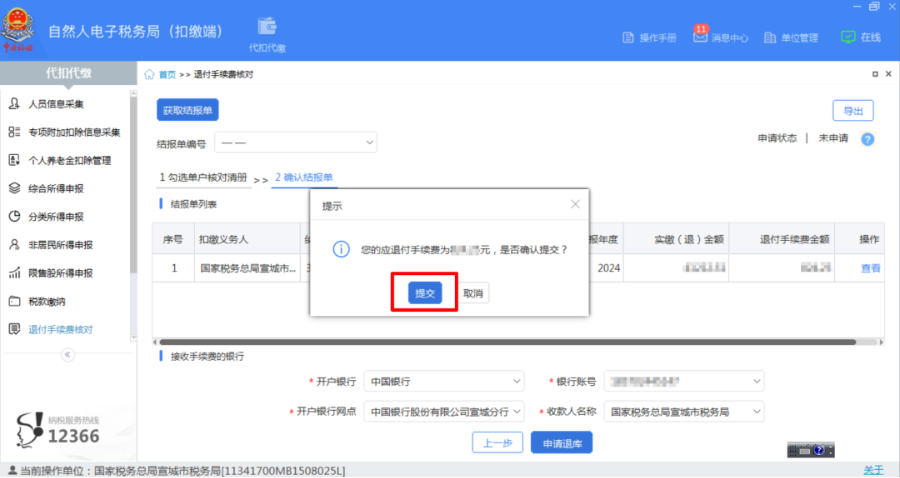Close the 提示 dialog with X
Screen dimensions: 900x478
coord(575,204)
